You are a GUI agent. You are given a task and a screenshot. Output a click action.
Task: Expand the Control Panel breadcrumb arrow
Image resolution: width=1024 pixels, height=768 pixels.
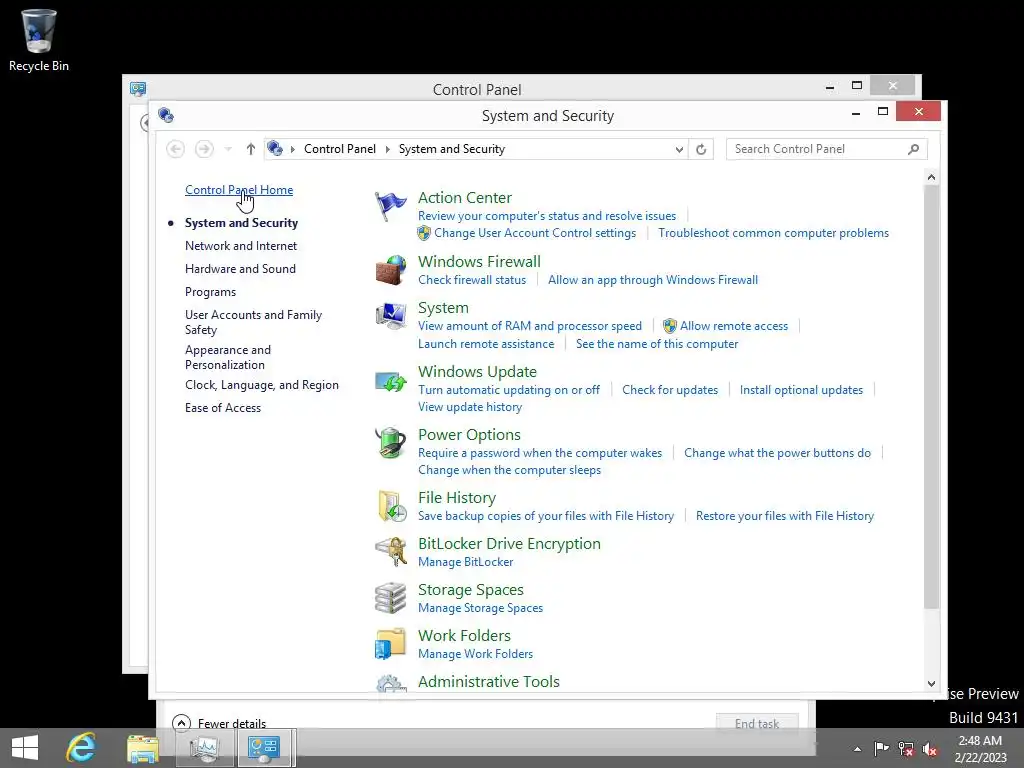pos(387,150)
